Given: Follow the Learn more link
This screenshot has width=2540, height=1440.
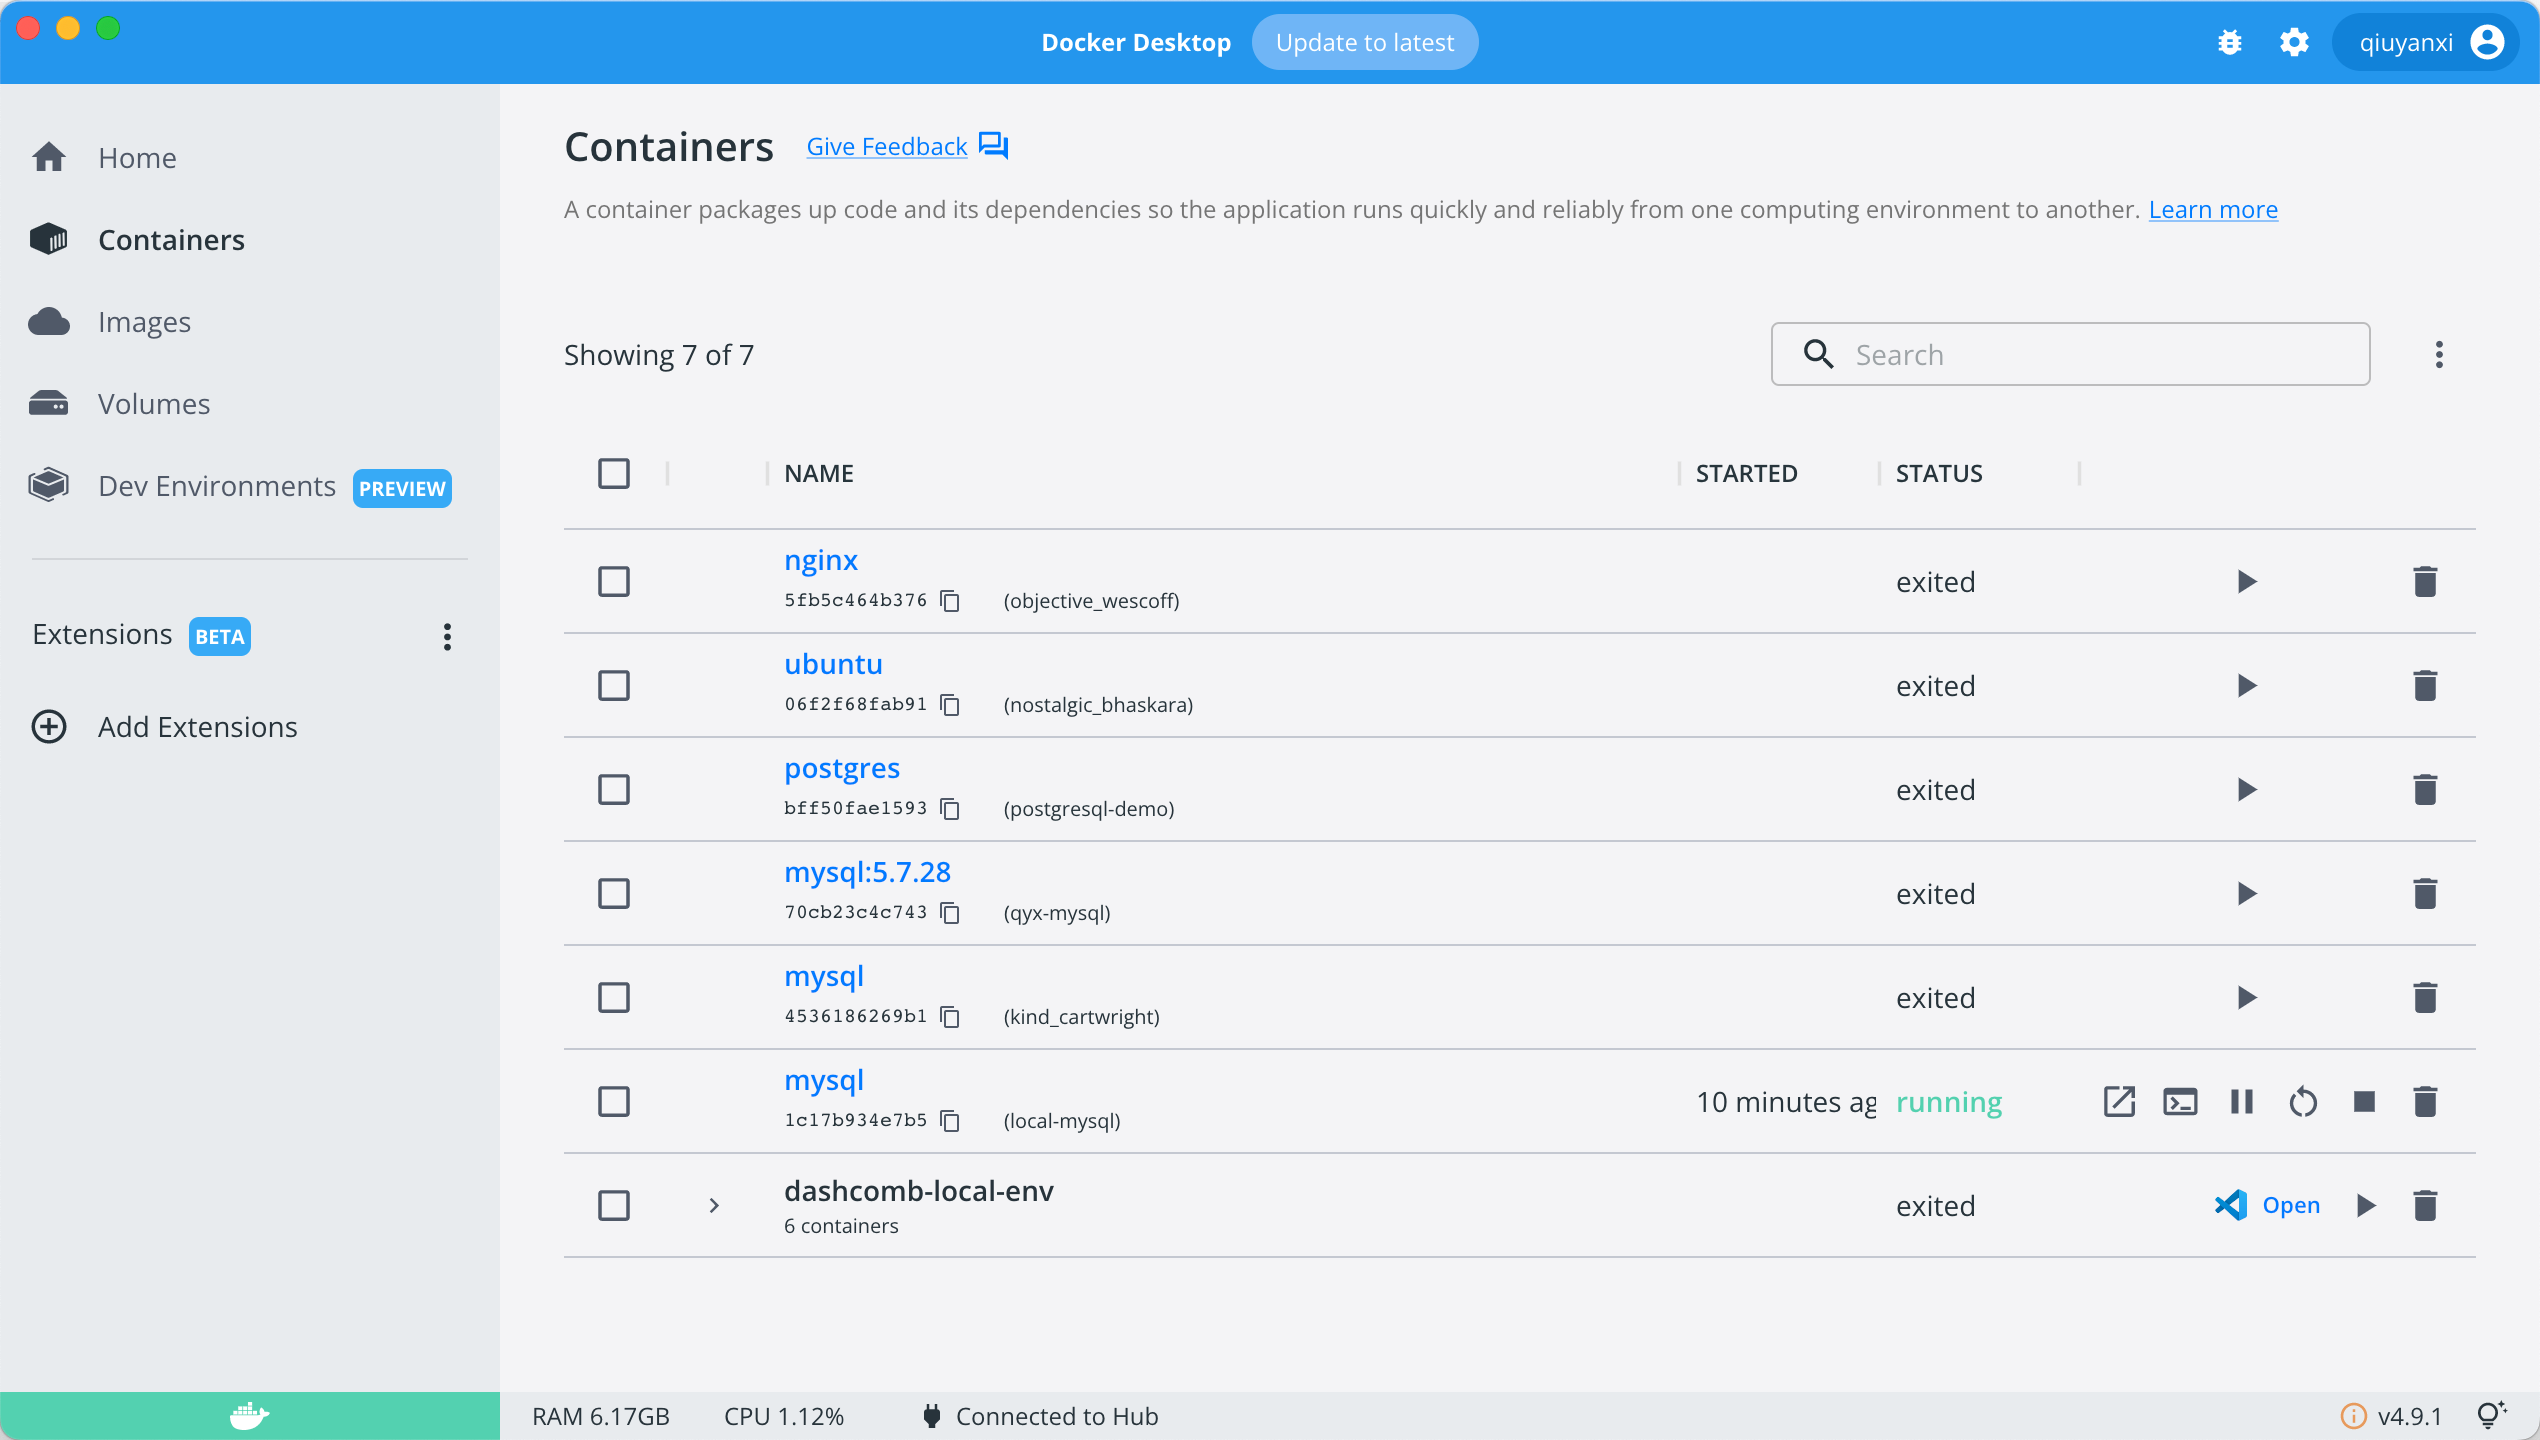Looking at the screenshot, I should click(2213, 210).
